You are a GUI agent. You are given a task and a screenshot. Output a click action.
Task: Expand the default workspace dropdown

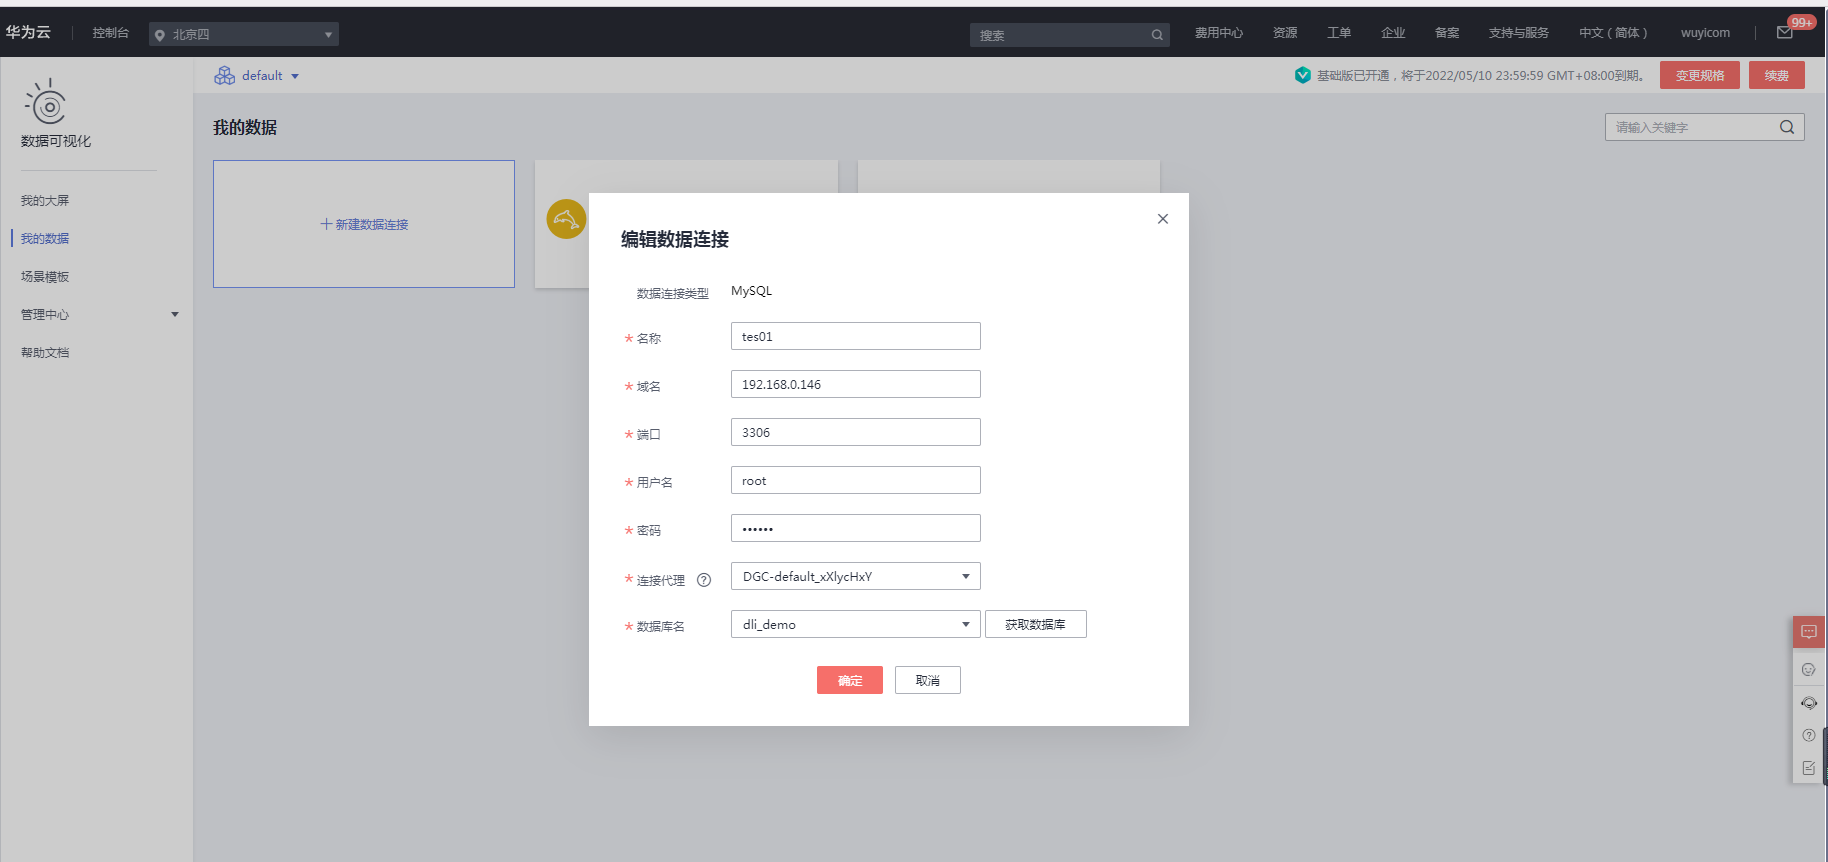click(295, 76)
